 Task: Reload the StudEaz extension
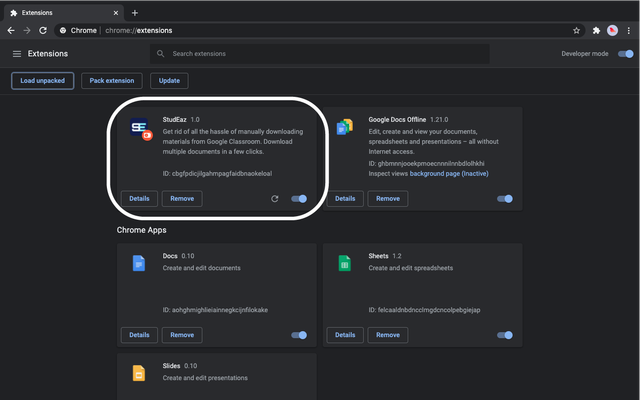[x=275, y=199]
